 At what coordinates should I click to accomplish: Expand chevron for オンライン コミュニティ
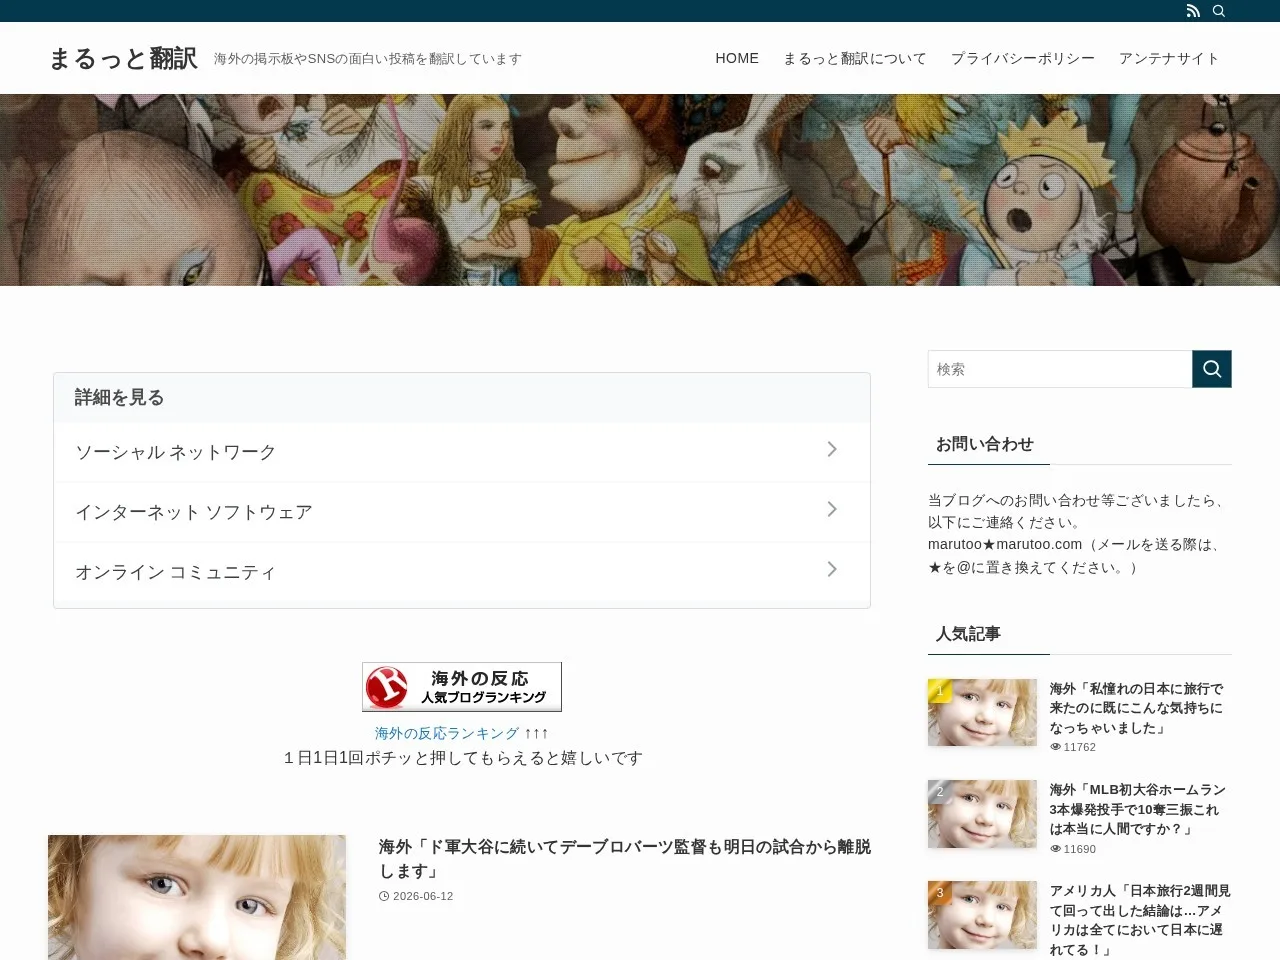[832, 570]
